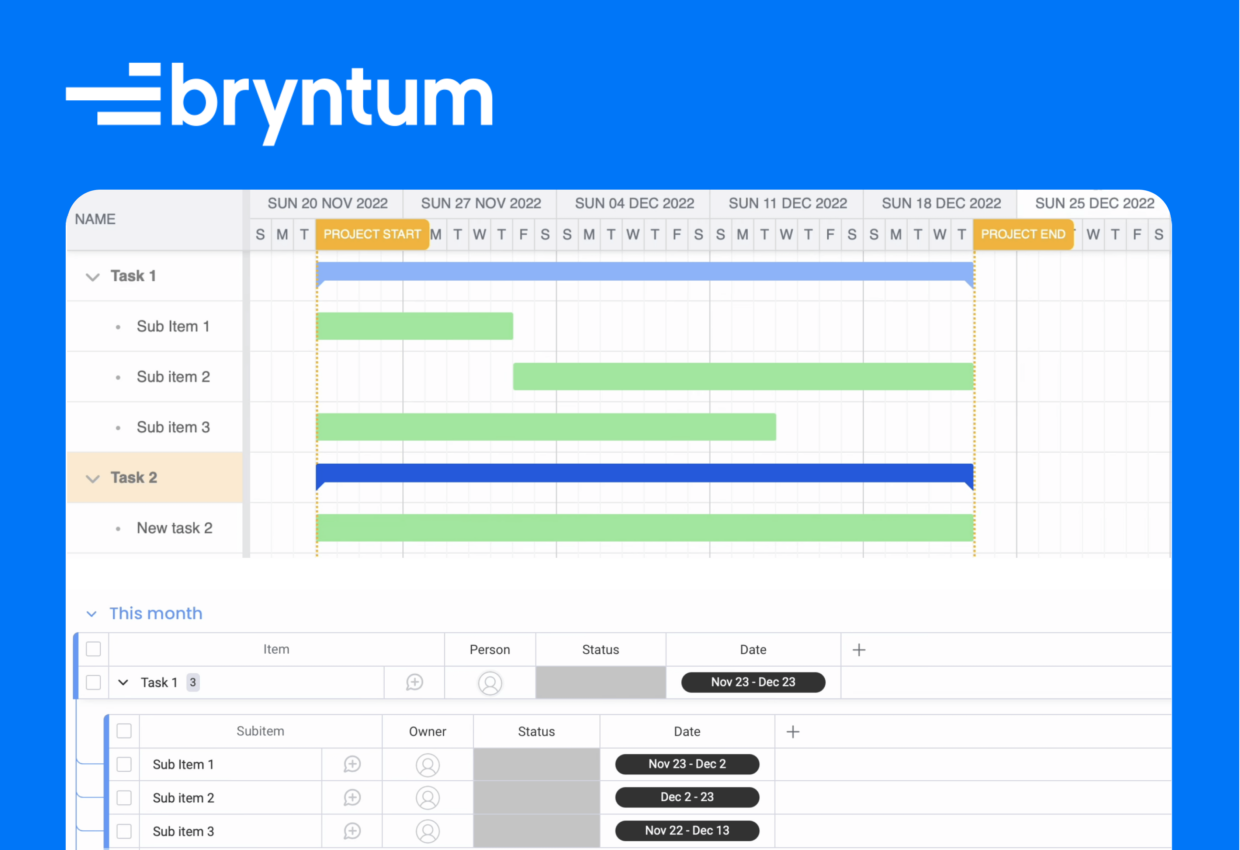Screen dimensions: 1240x850
Task: Click the Sub item 3 owner avatar icon
Action: [427, 831]
